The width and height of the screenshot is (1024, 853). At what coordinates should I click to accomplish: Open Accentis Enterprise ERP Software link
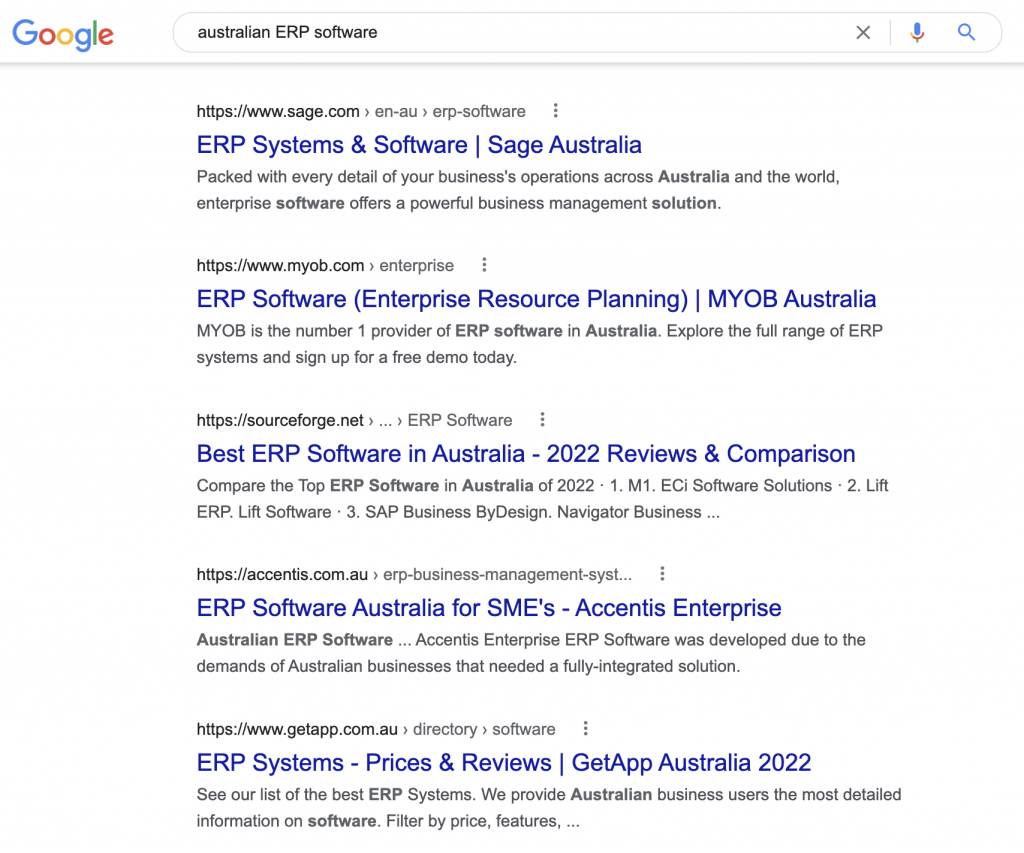coord(488,607)
